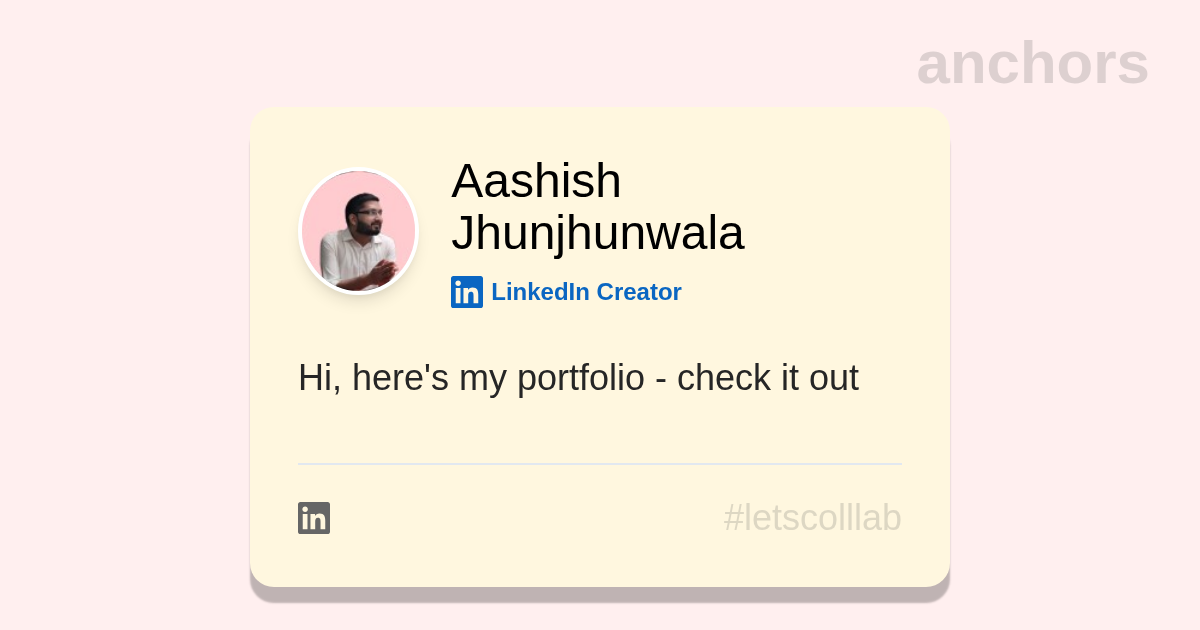Click the phrase "check it out"
1200x630 pixels.
click(767, 378)
